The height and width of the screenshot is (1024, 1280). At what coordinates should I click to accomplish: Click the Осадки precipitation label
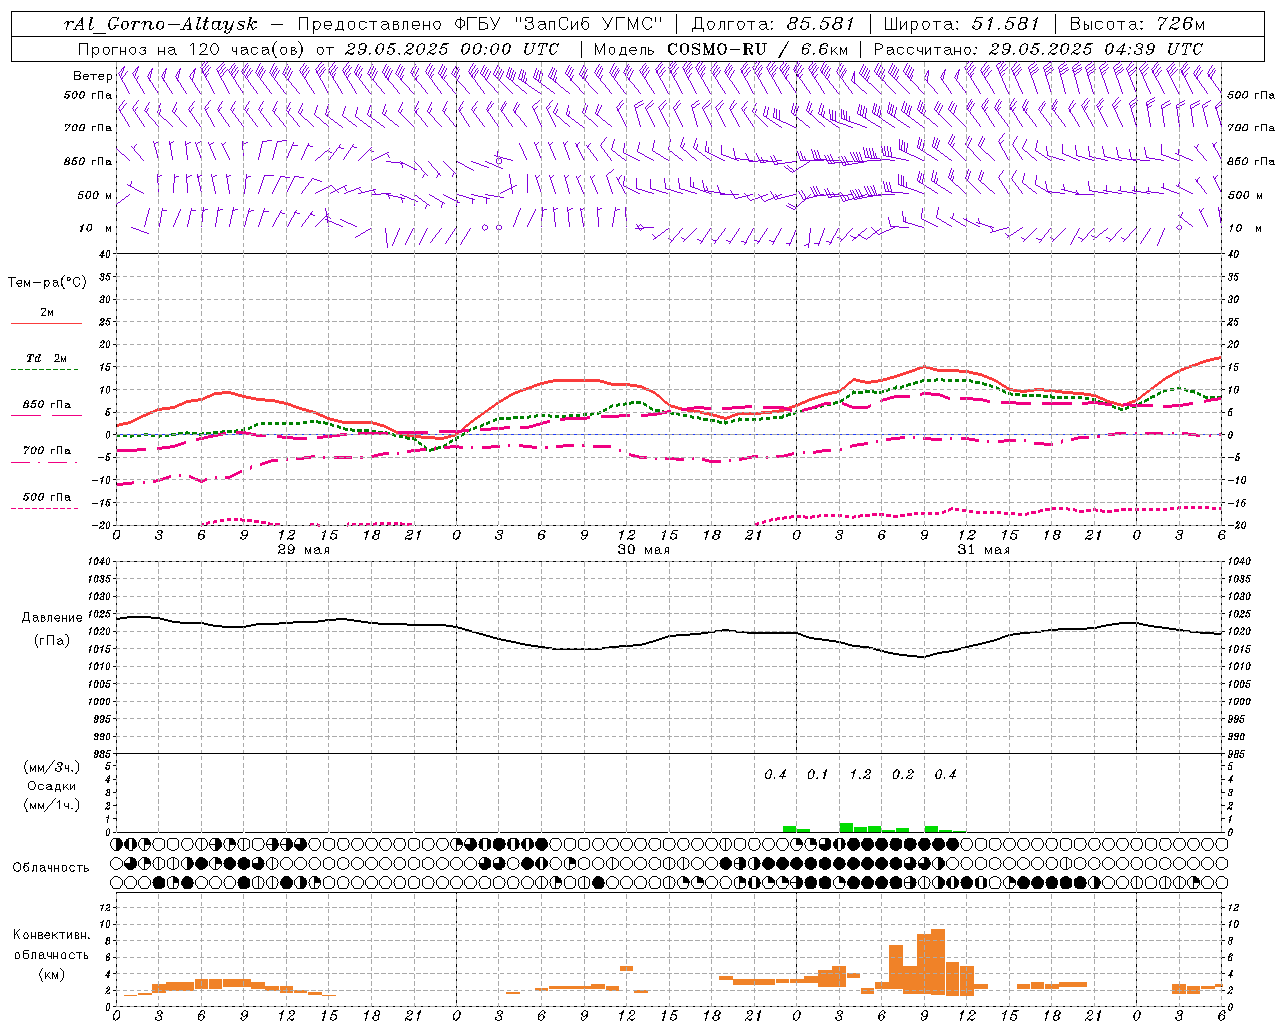(51, 786)
